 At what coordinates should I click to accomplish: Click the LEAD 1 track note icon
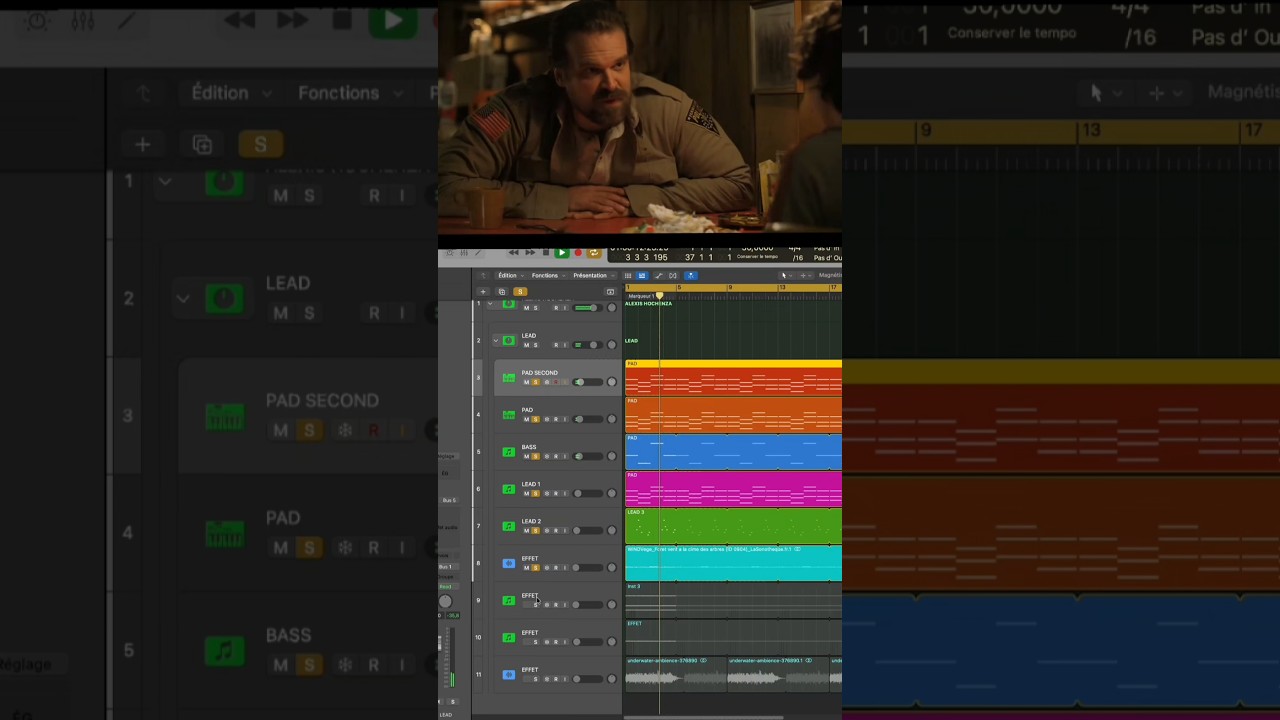click(x=508, y=489)
